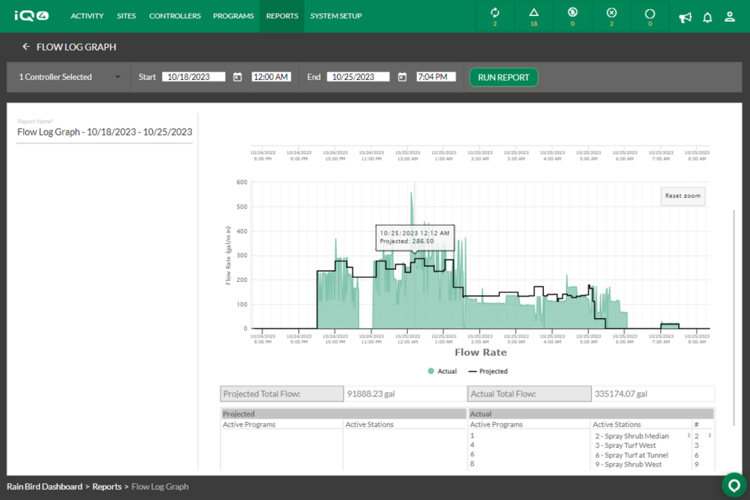Click the Start date field 10/18/2023
The image size is (750, 500).
[x=193, y=77]
